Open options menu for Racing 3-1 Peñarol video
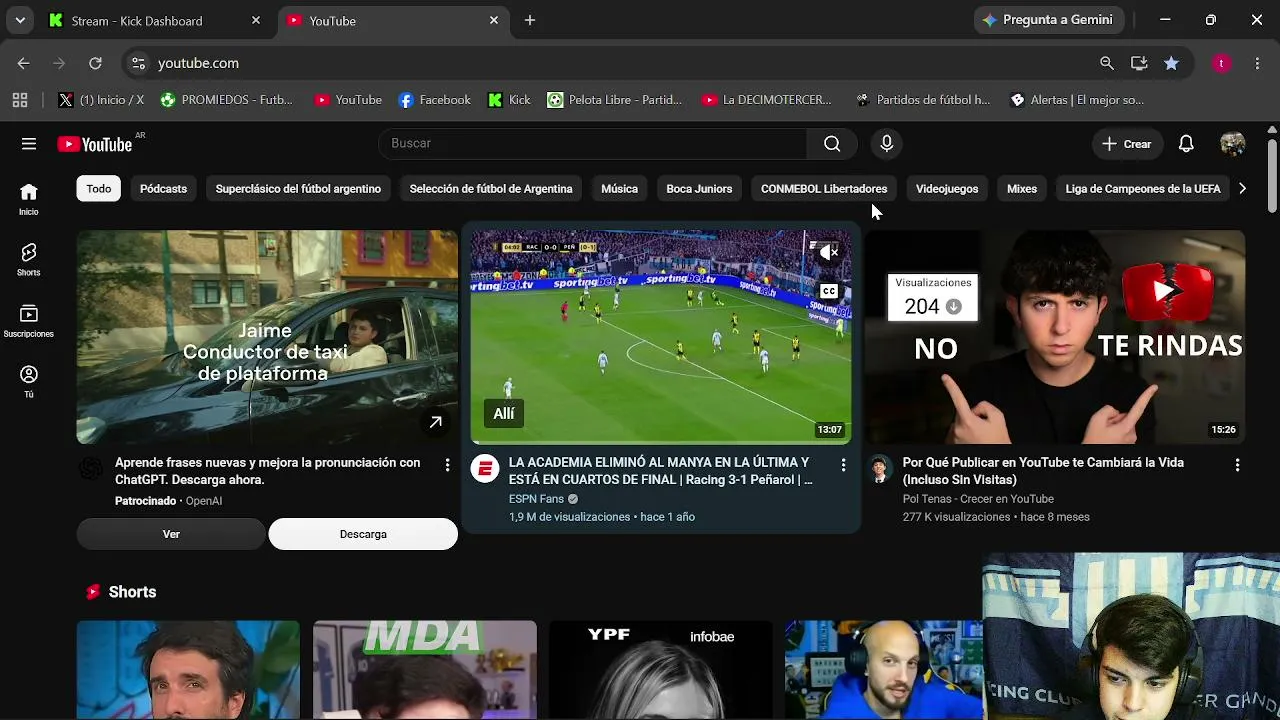 [843, 465]
